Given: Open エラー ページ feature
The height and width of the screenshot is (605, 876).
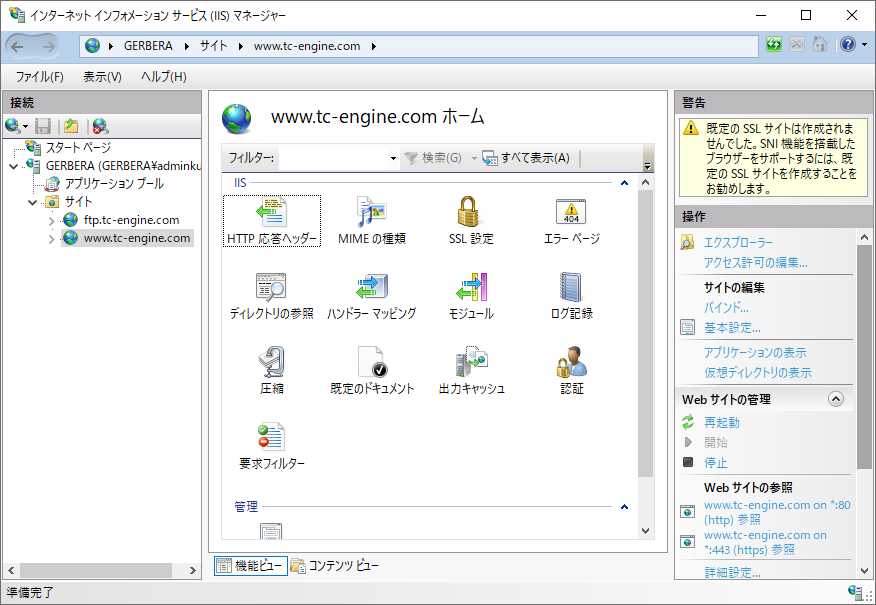Looking at the screenshot, I should click(572, 221).
